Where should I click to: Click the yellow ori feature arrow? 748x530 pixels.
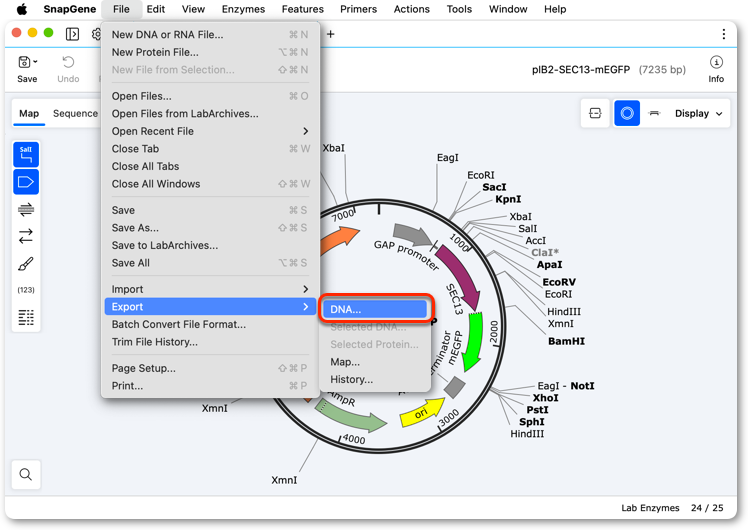(x=421, y=413)
